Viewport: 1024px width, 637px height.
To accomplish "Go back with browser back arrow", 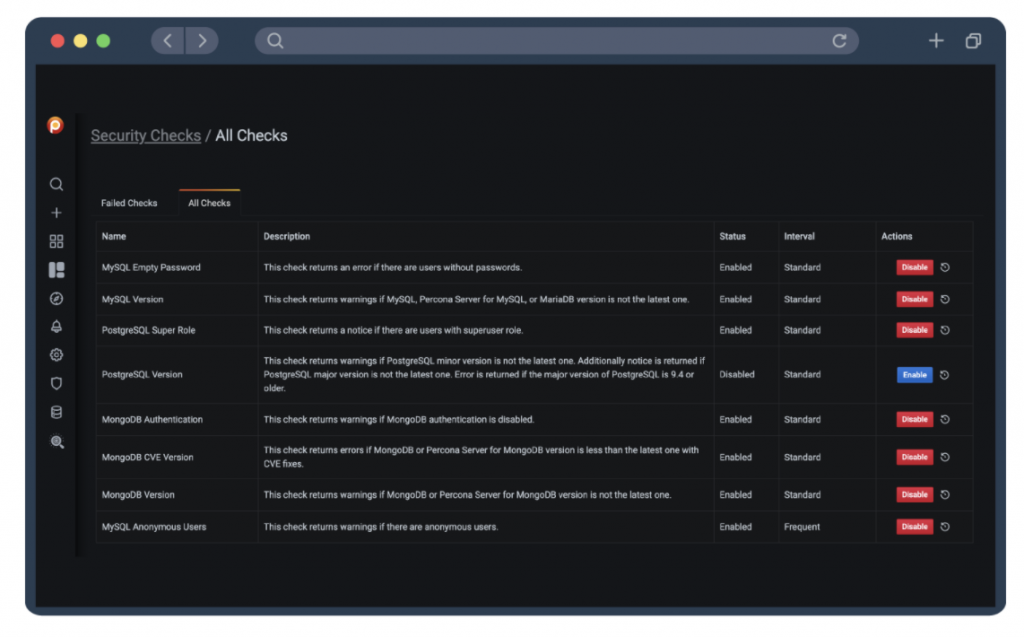I will pyautogui.click(x=168, y=41).
